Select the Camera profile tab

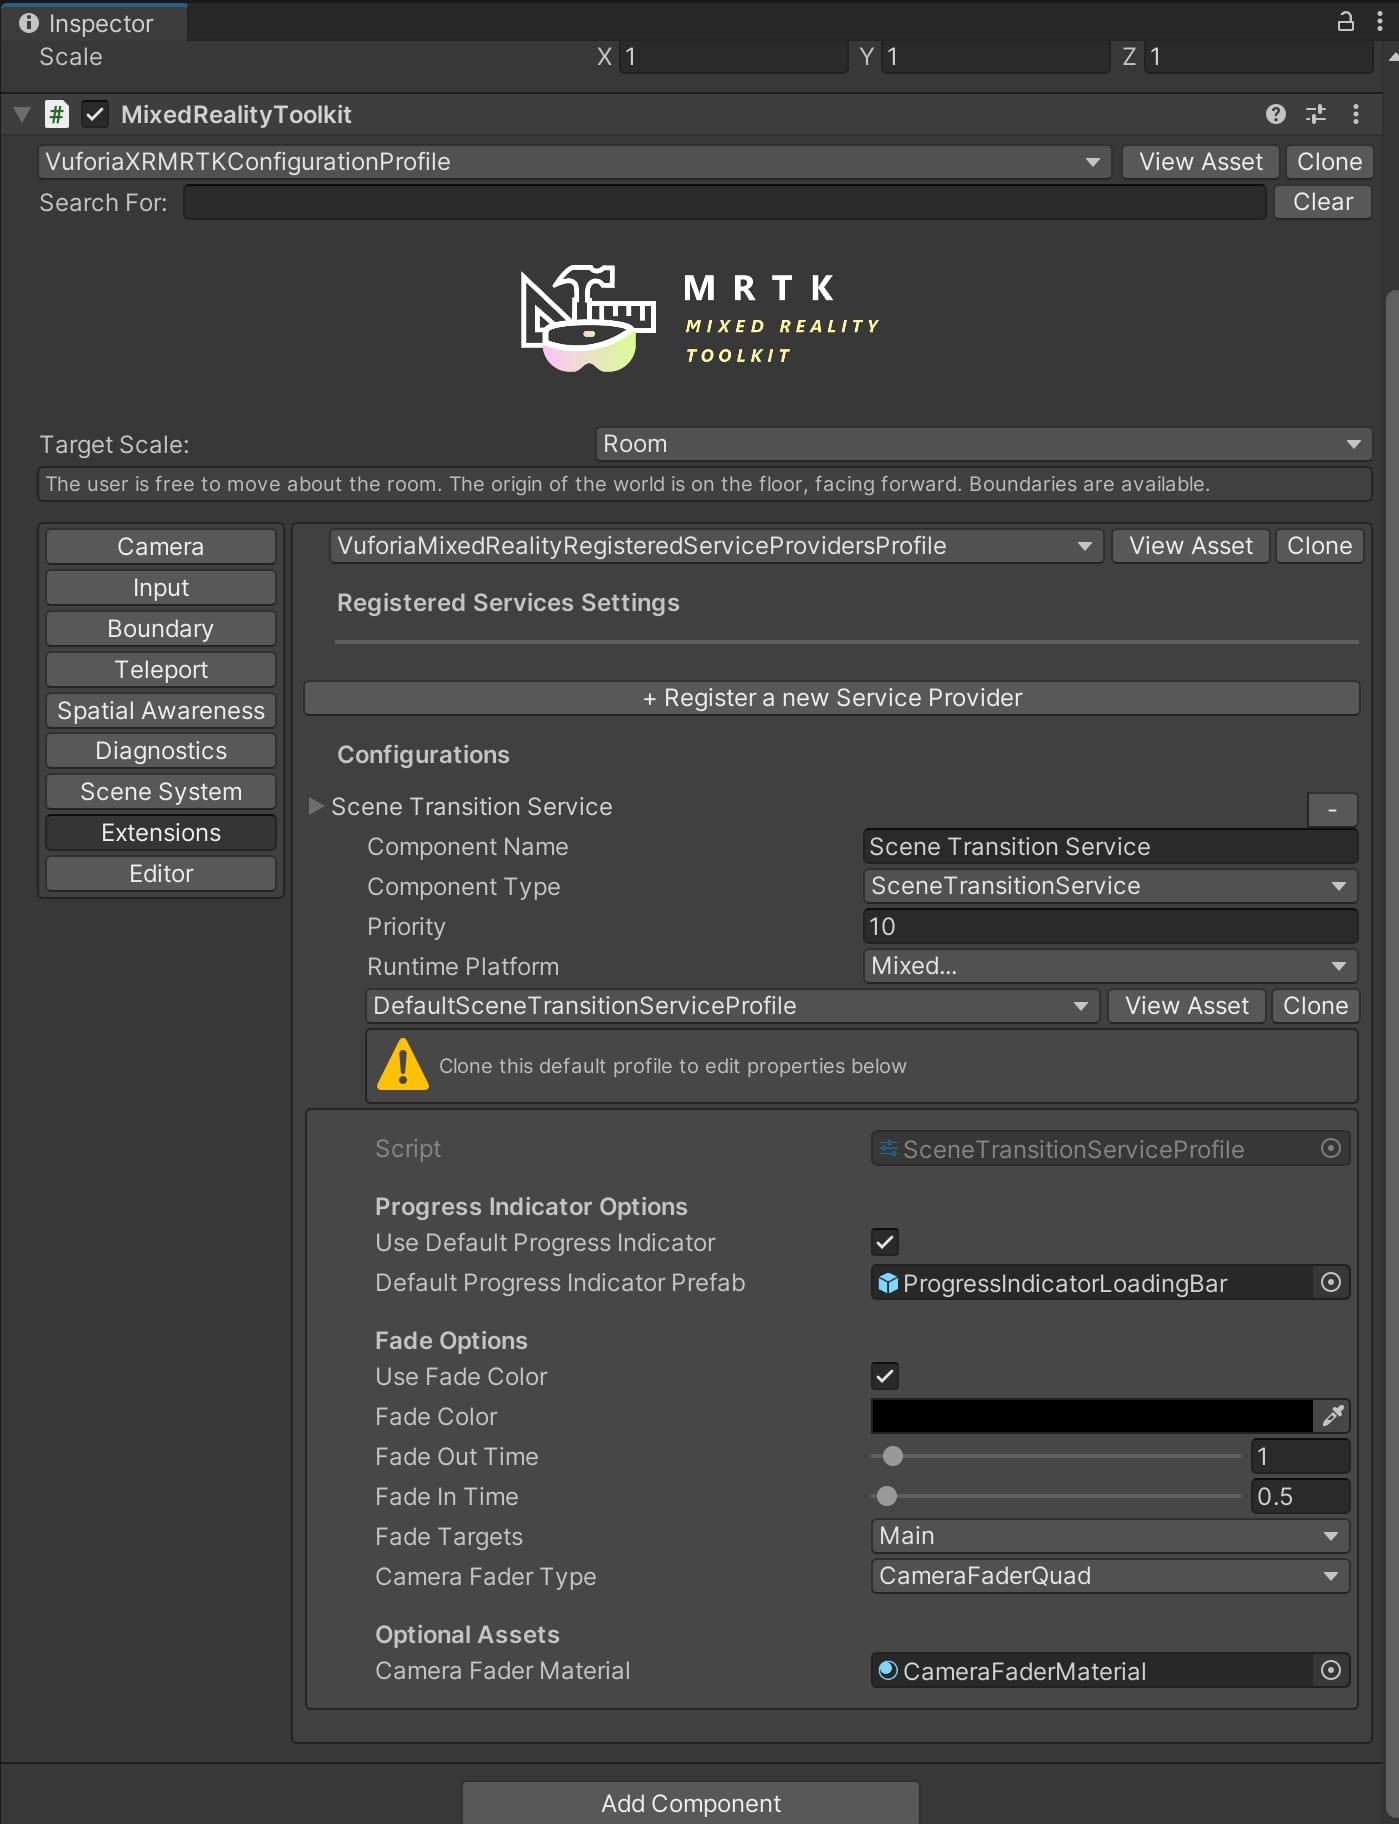(x=161, y=547)
